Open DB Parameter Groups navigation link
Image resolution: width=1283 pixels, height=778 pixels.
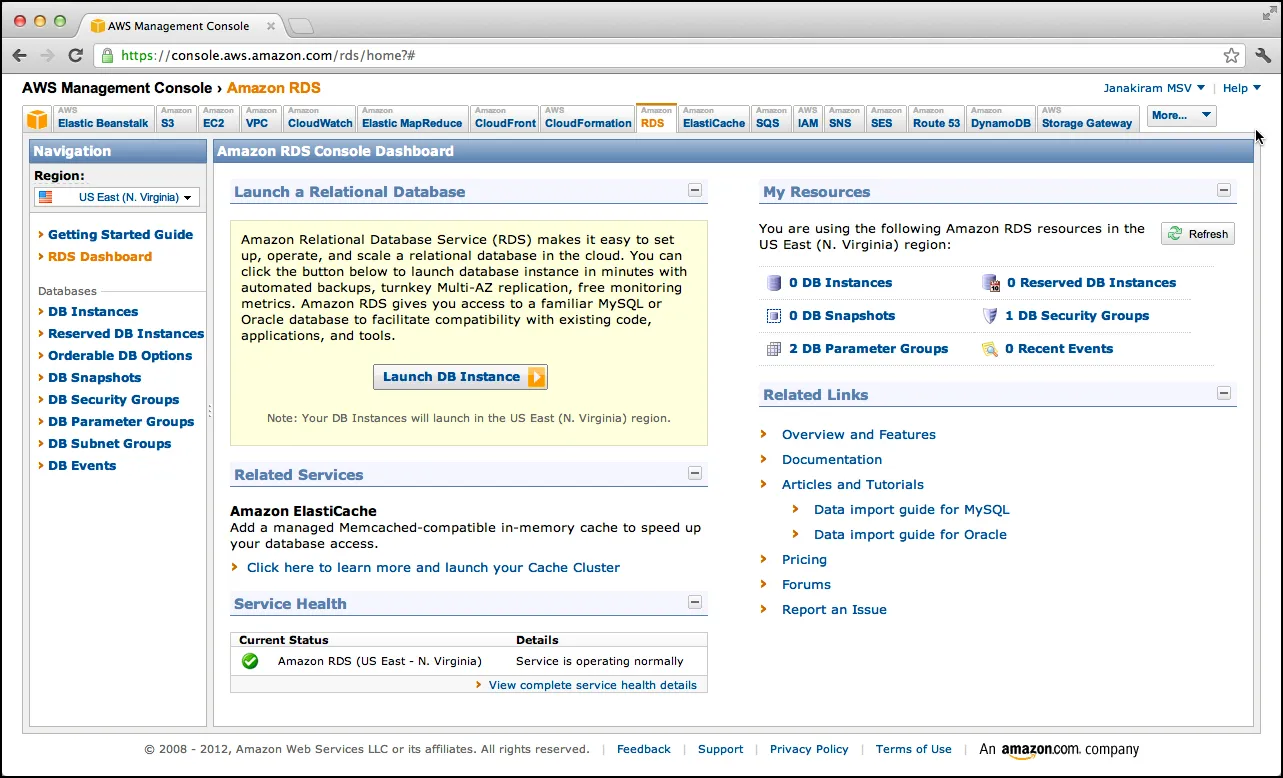click(x=121, y=421)
